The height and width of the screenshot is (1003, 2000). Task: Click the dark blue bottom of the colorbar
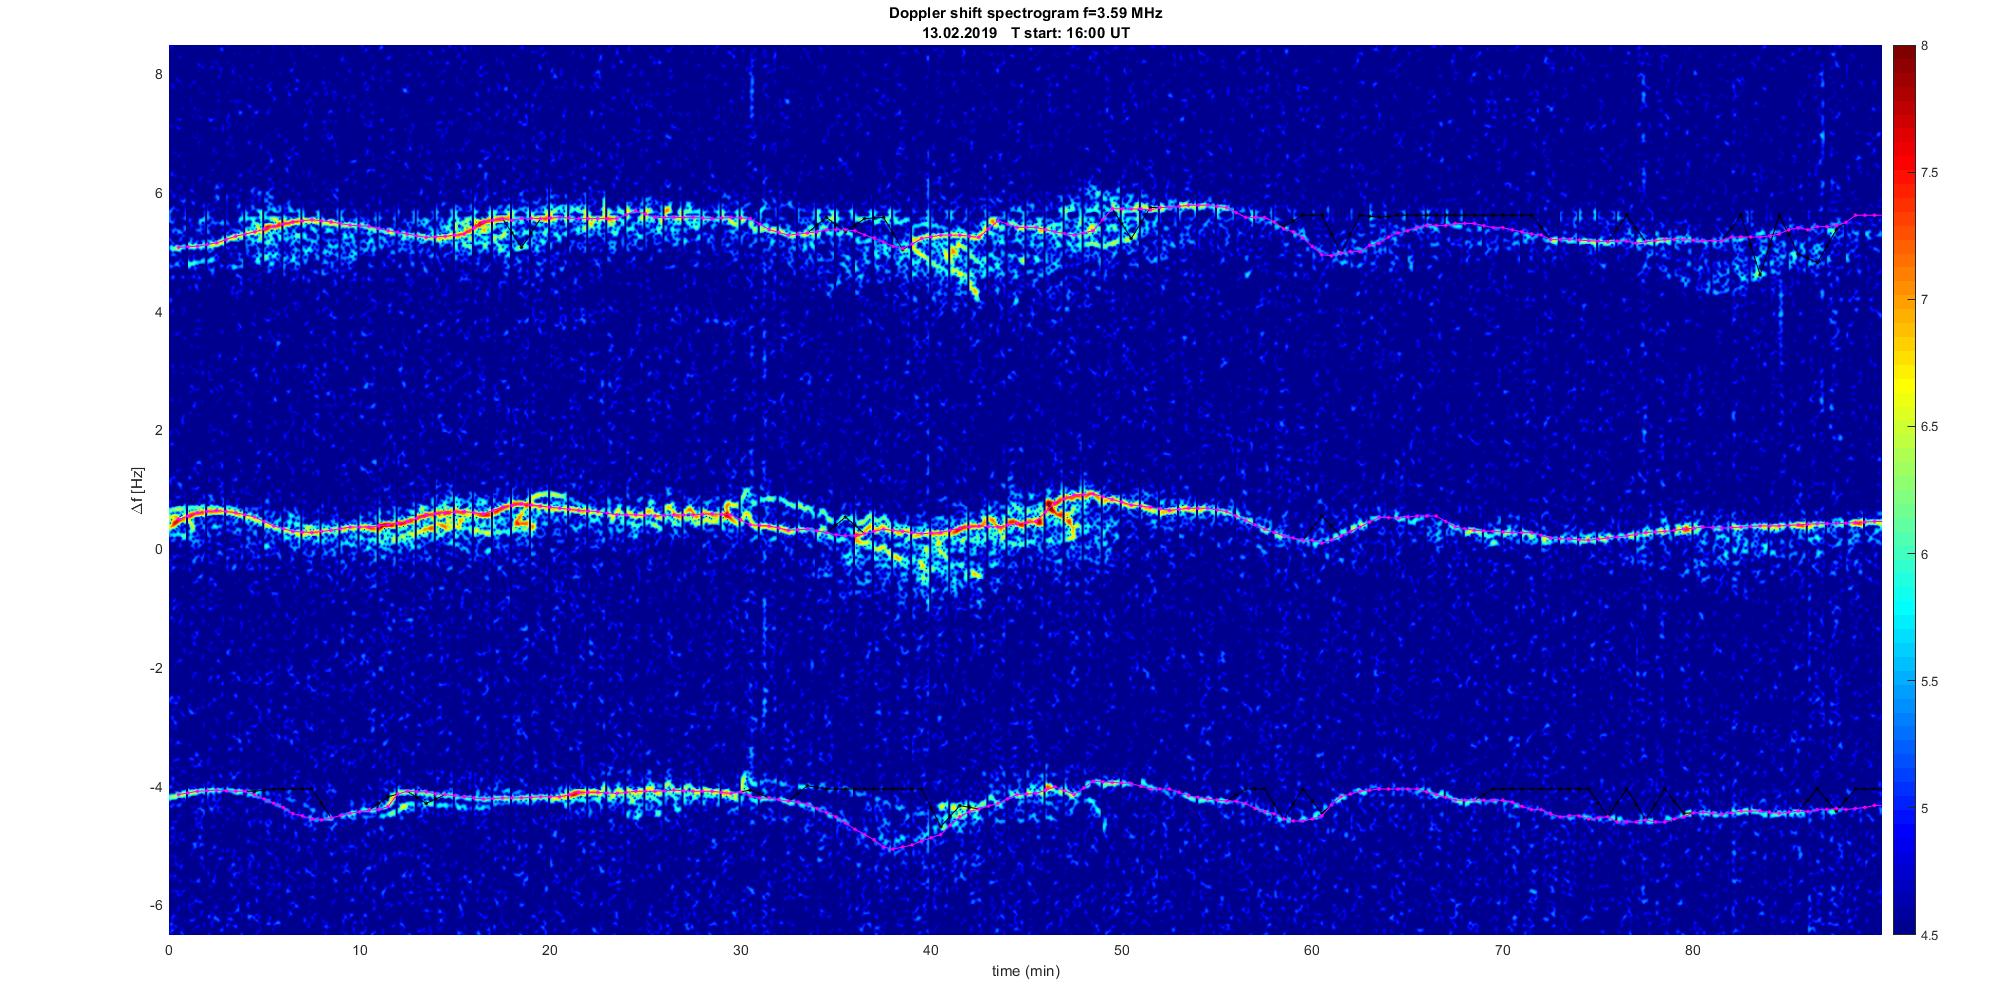(x=1903, y=922)
